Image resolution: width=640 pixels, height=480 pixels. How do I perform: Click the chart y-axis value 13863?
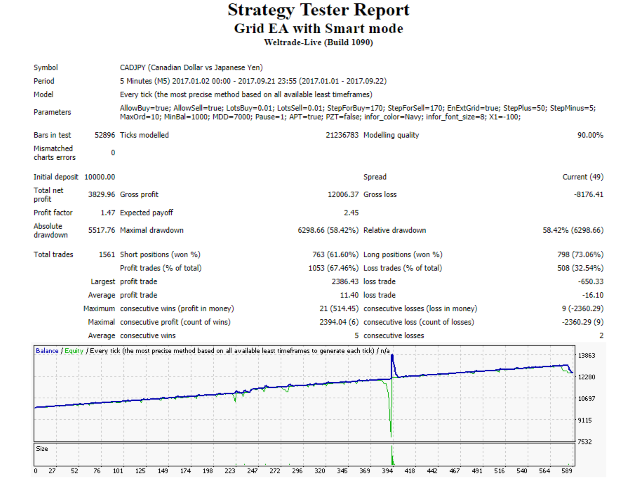click(587, 356)
